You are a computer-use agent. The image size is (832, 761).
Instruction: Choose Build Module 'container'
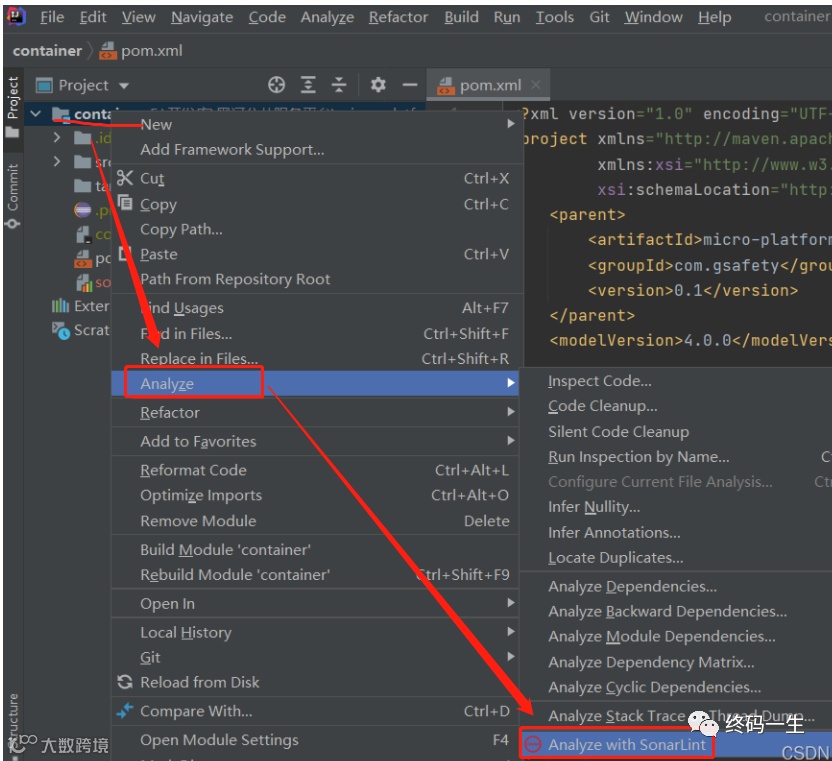315,550
